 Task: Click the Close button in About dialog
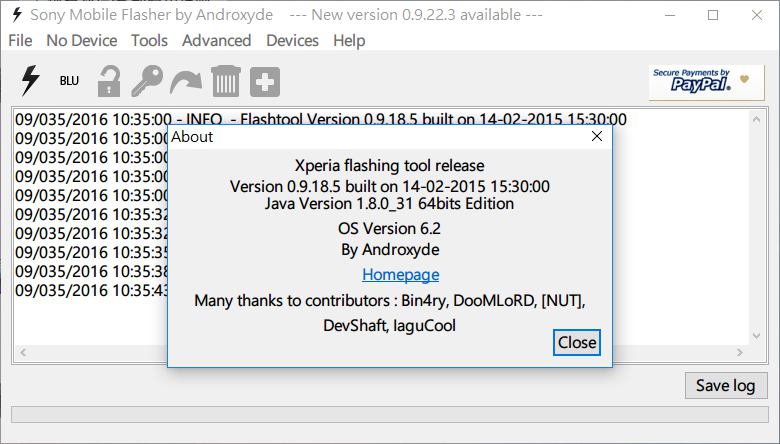(x=577, y=343)
